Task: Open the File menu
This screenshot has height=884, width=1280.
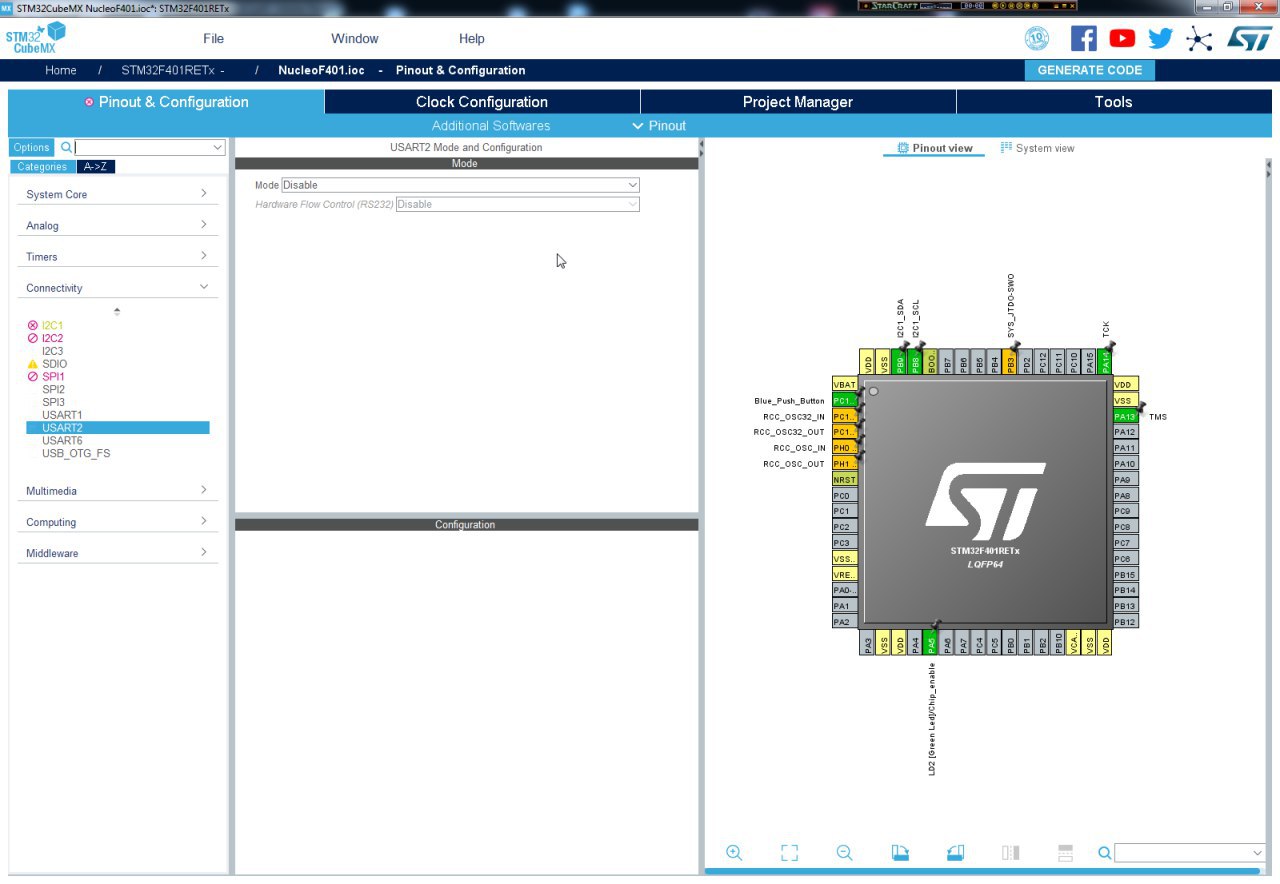Action: pos(213,39)
